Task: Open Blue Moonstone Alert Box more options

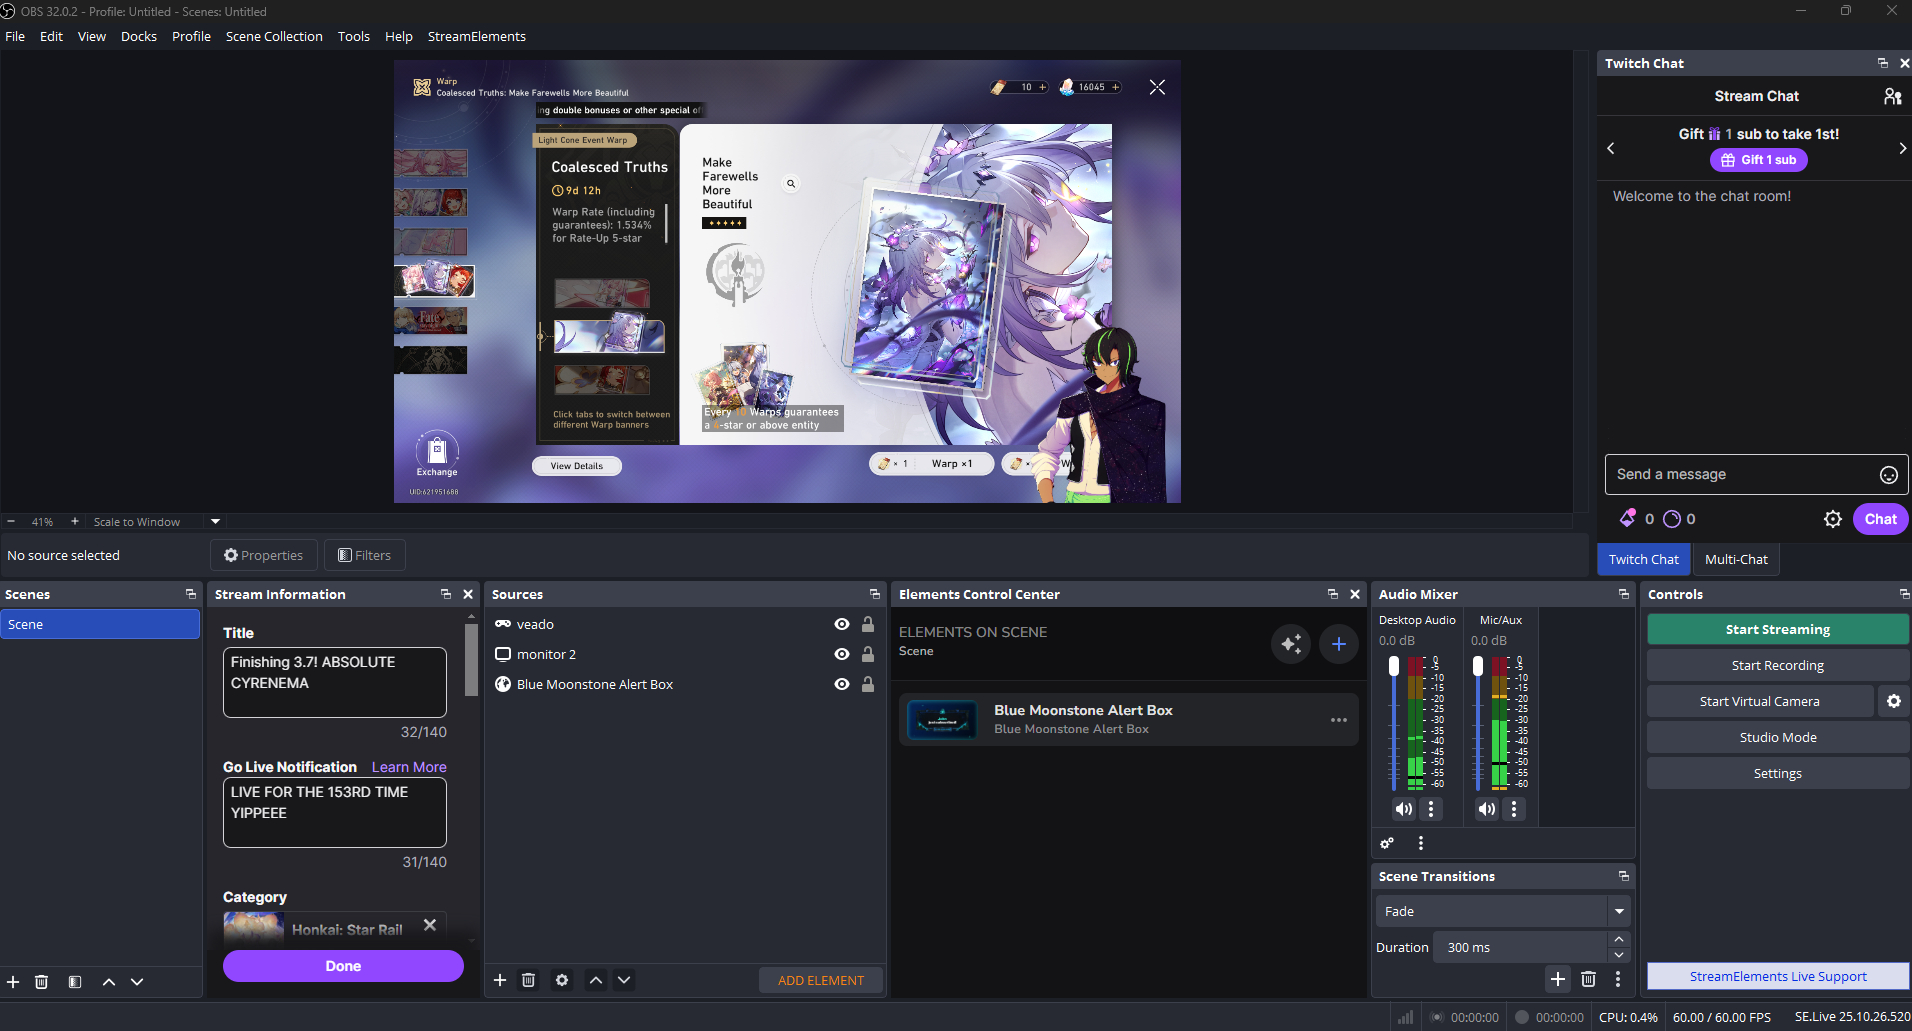Action: coord(1338,720)
